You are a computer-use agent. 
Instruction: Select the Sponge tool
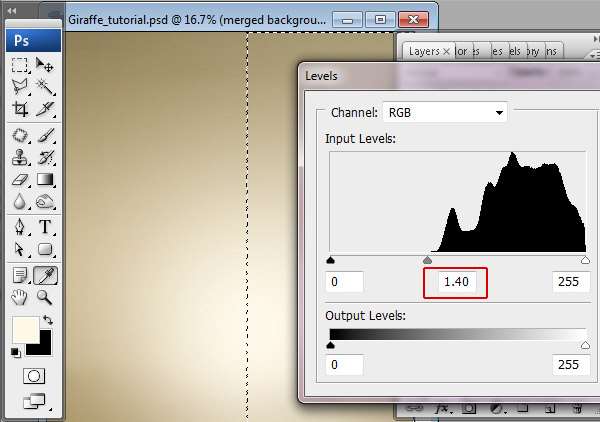(x=45, y=201)
